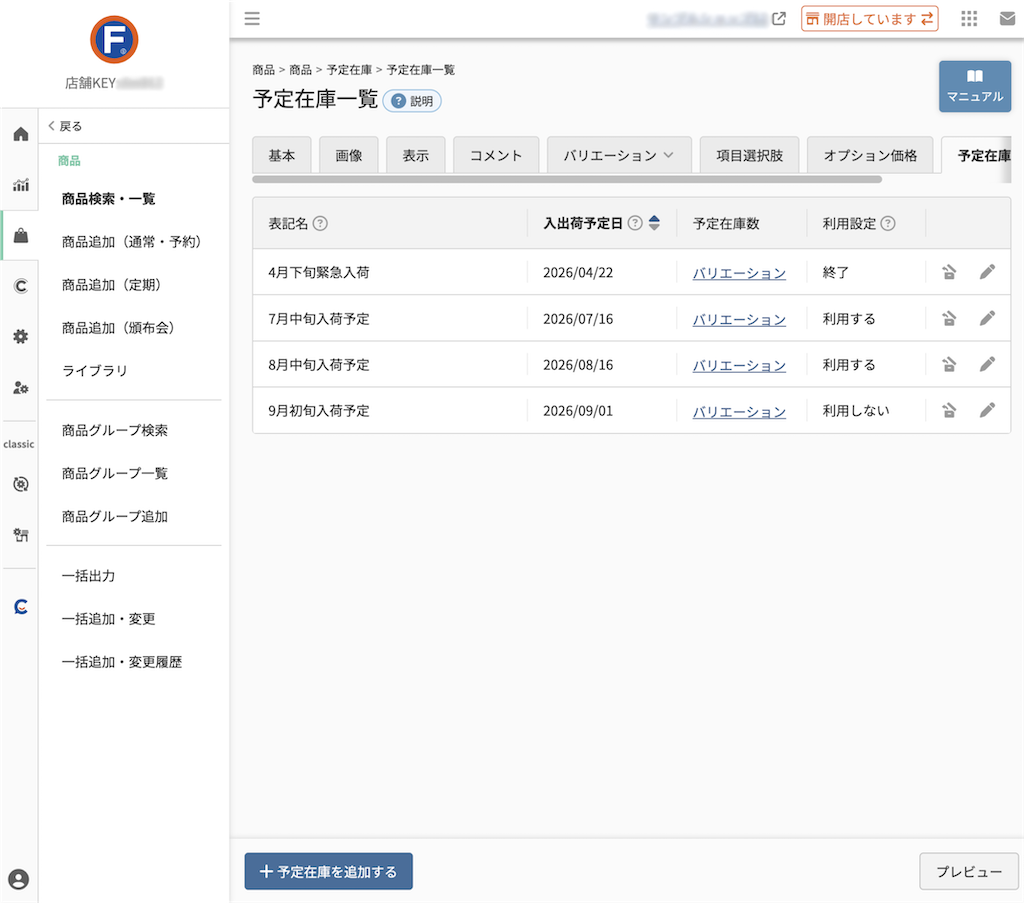Click the 表記名 help question icon

point(320,223)
